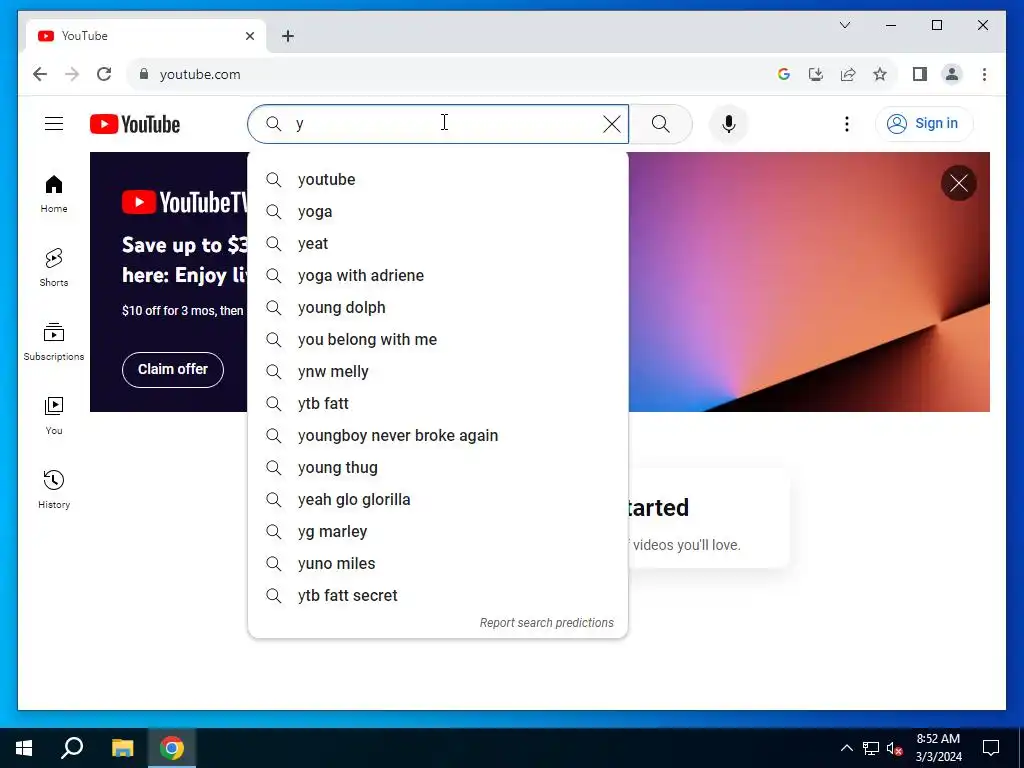Go to Home in the sidebar
1024x768 pixels.
pyautogui.click(x=54, y=194)
